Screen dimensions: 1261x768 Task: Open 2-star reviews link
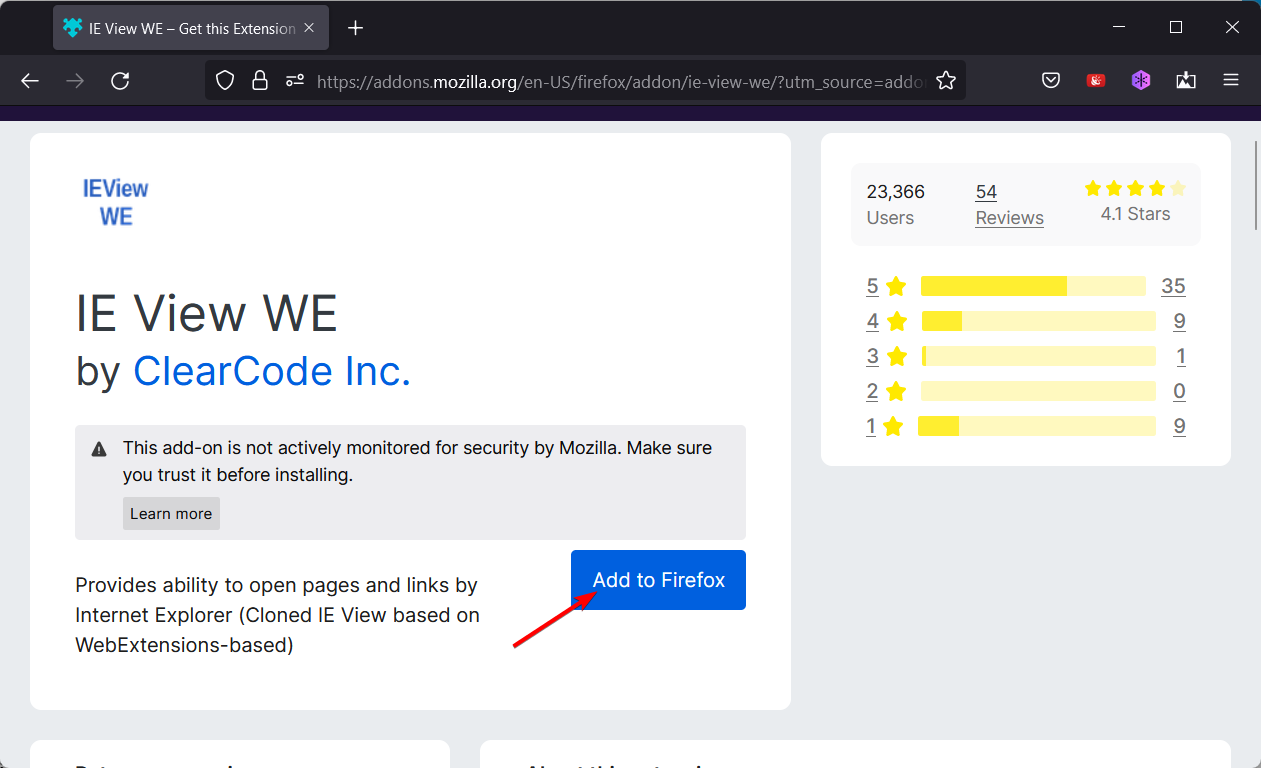[886, 391]
